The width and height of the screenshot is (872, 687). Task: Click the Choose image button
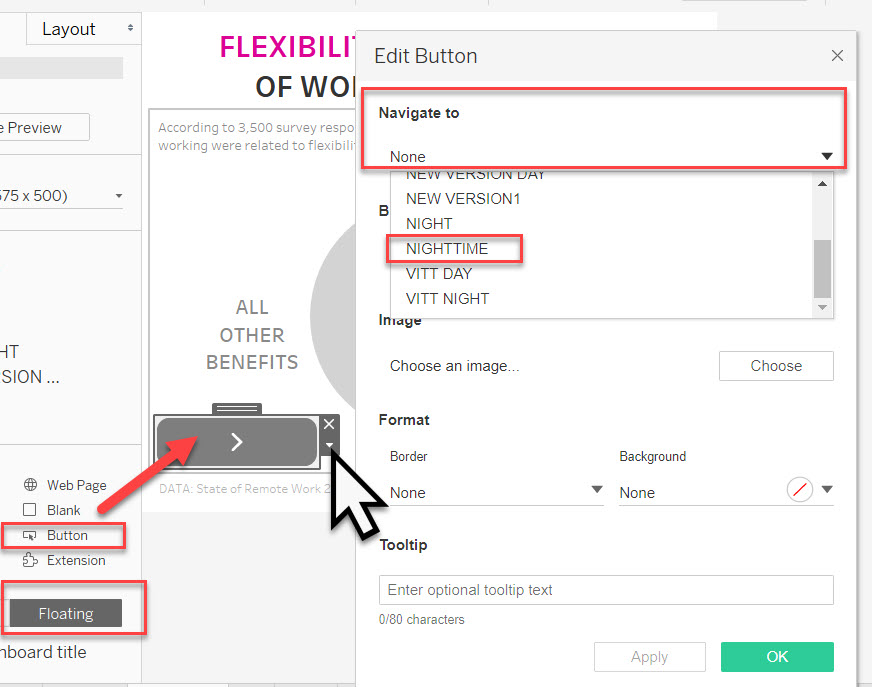775,366
